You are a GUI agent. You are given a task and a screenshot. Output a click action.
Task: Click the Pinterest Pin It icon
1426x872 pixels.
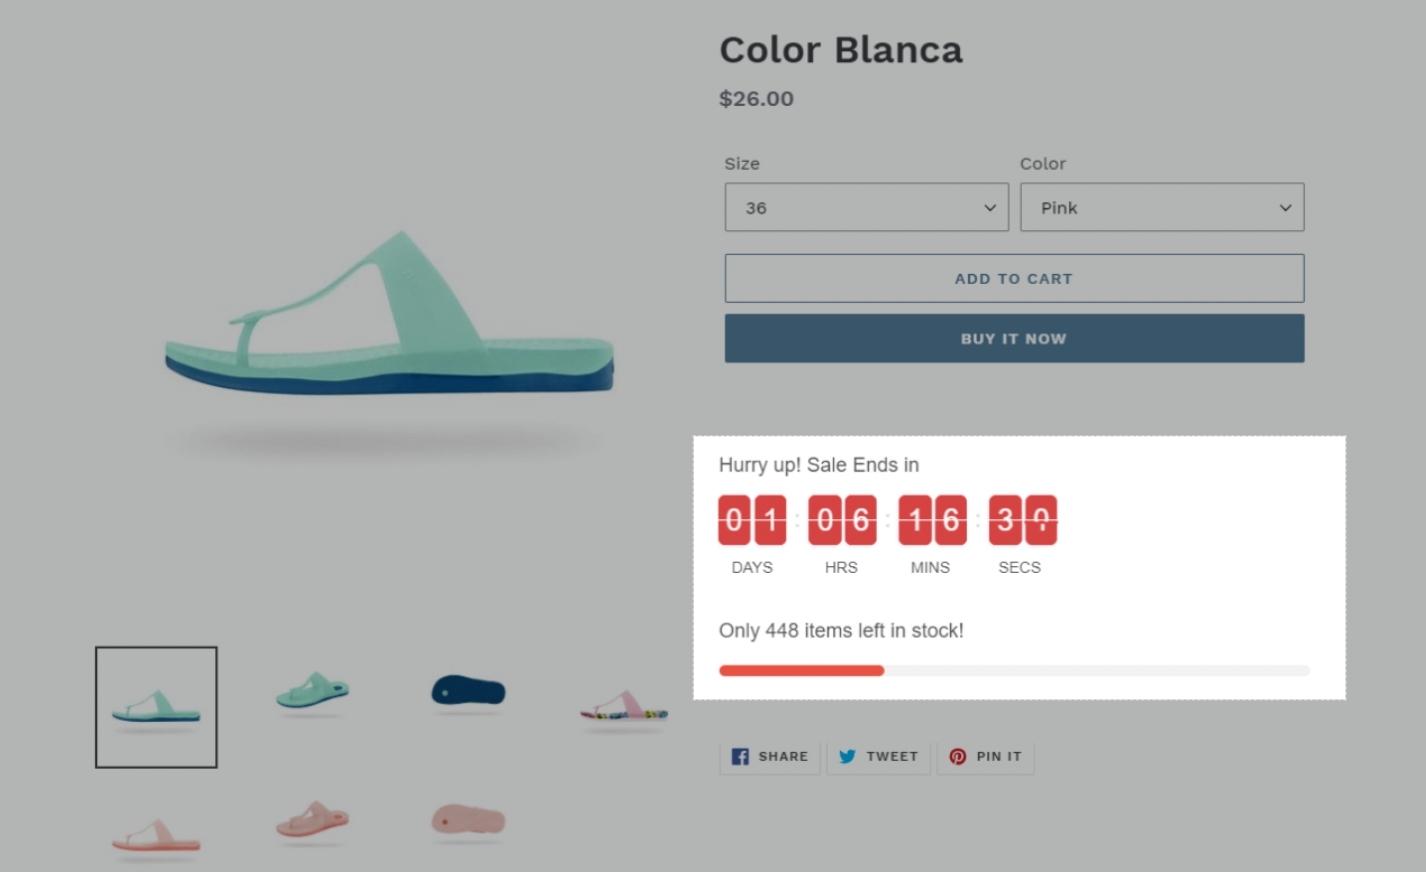point(957,756)
